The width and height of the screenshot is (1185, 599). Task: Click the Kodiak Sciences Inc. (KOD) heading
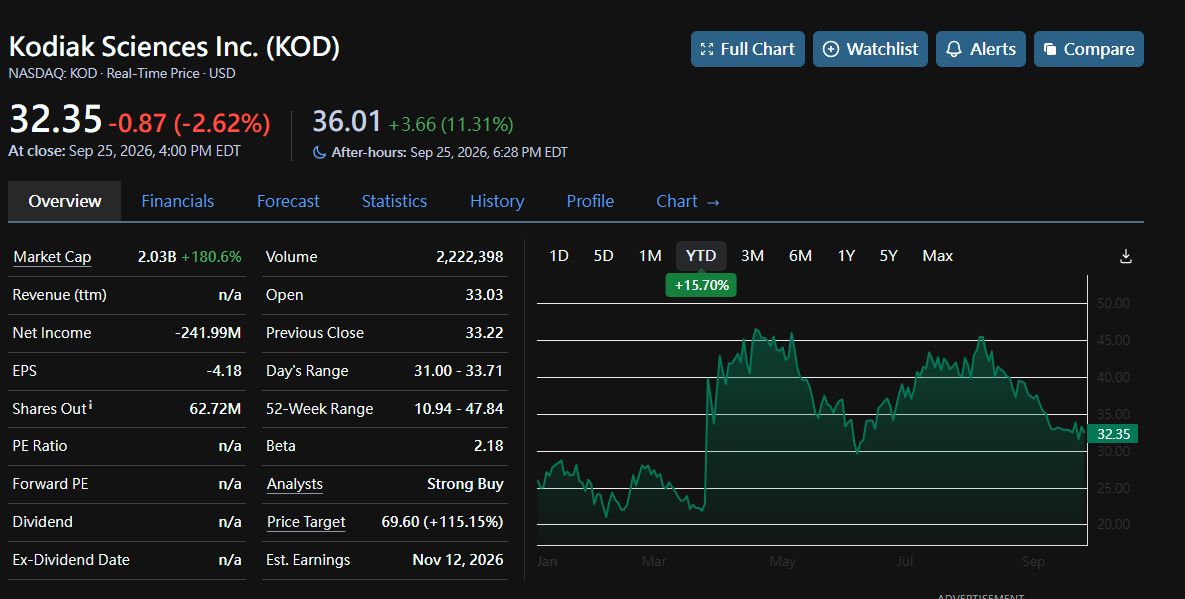click(x=174, y=47)
